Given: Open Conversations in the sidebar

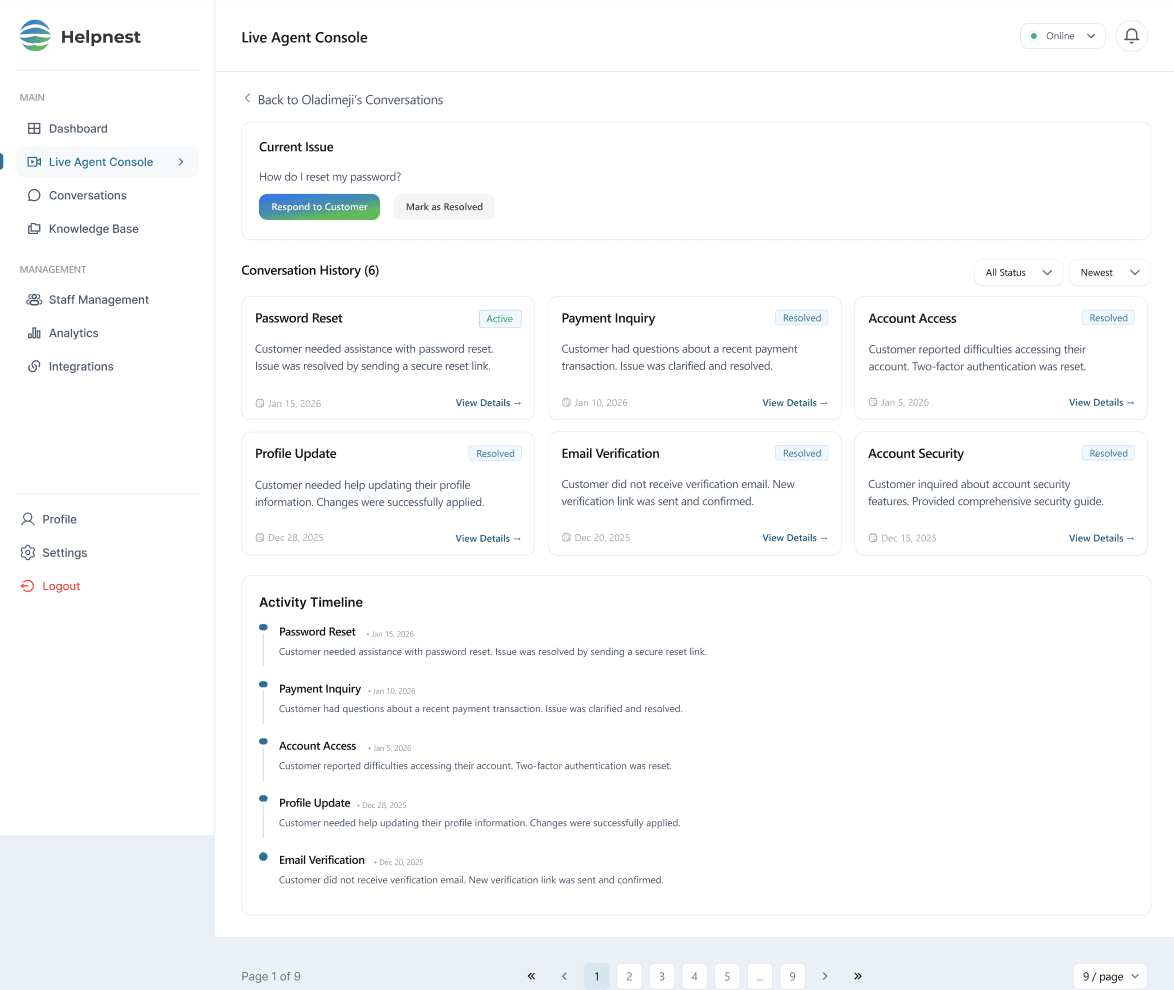Looking at the screenshot, I should (x=108, y=195).
